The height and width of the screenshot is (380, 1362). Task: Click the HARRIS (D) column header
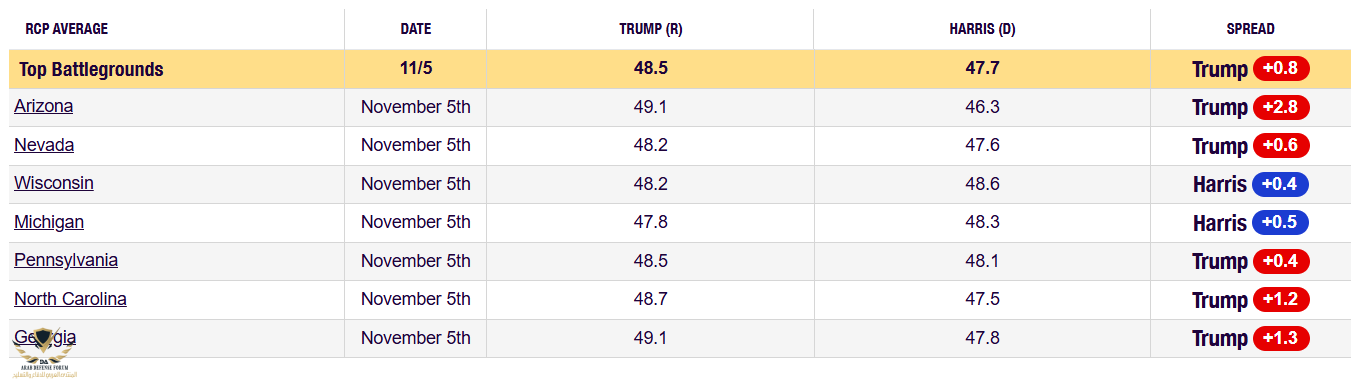click(982, 29)
